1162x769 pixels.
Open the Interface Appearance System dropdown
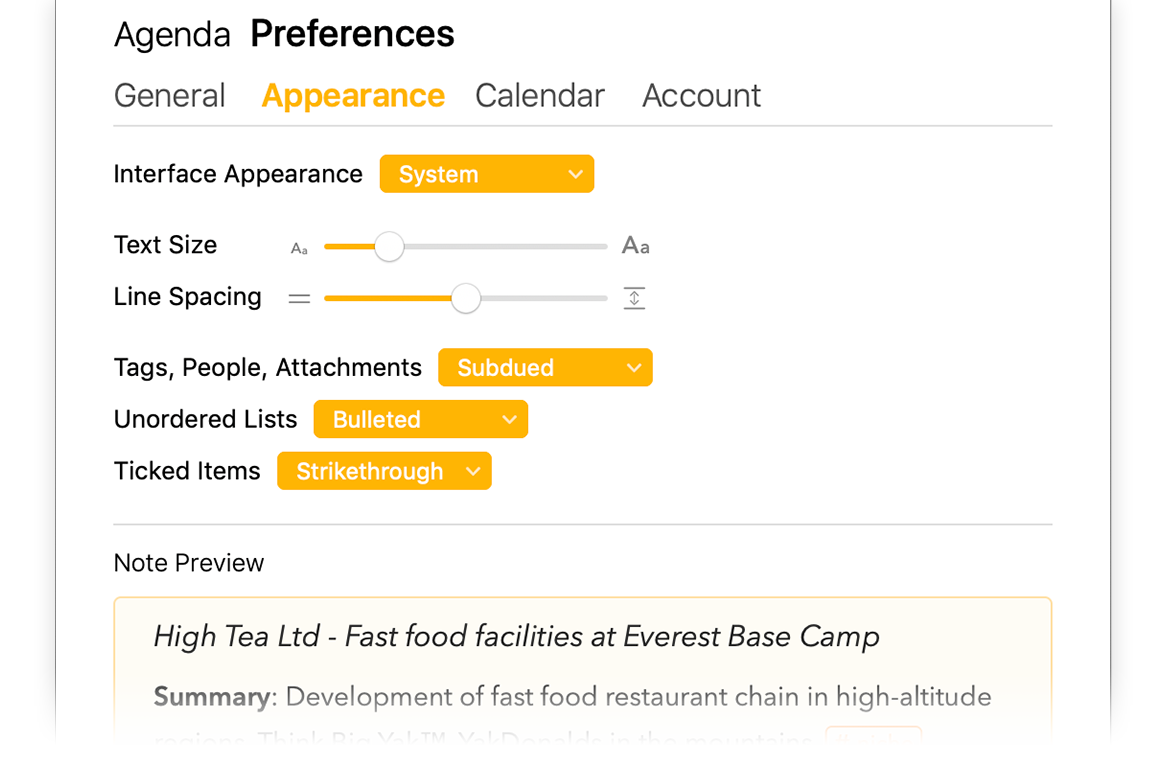click(487, 174)
